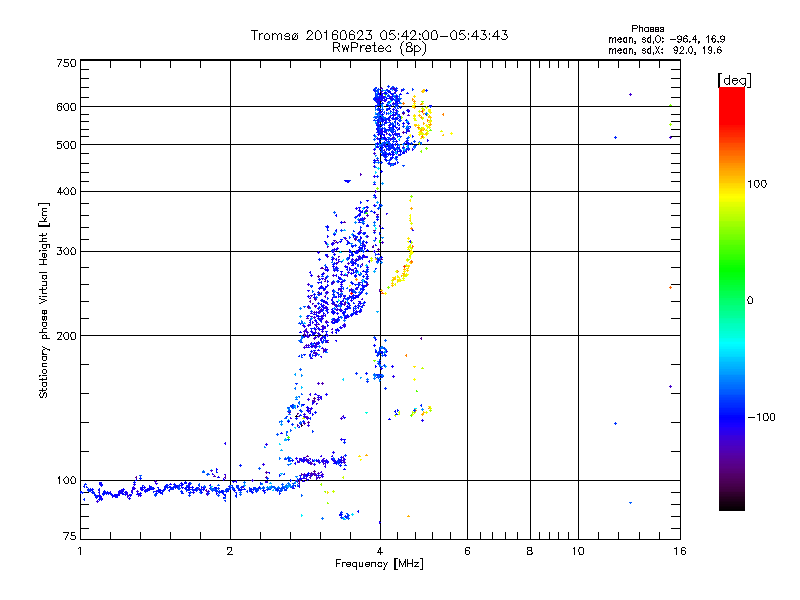Click the y-axis '100' height tick label
The height and width of the screenshot is (600, 800).
[66, 481]
